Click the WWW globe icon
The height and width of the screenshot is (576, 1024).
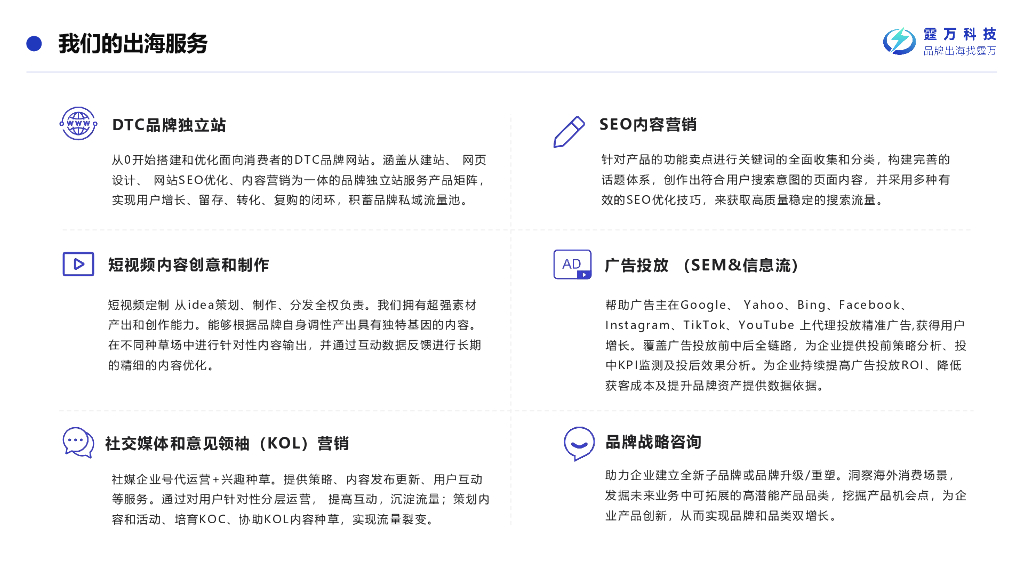point(78,123)
